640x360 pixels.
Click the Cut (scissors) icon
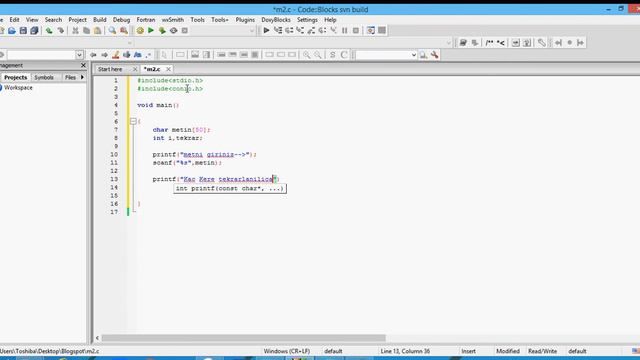point(75,31)
